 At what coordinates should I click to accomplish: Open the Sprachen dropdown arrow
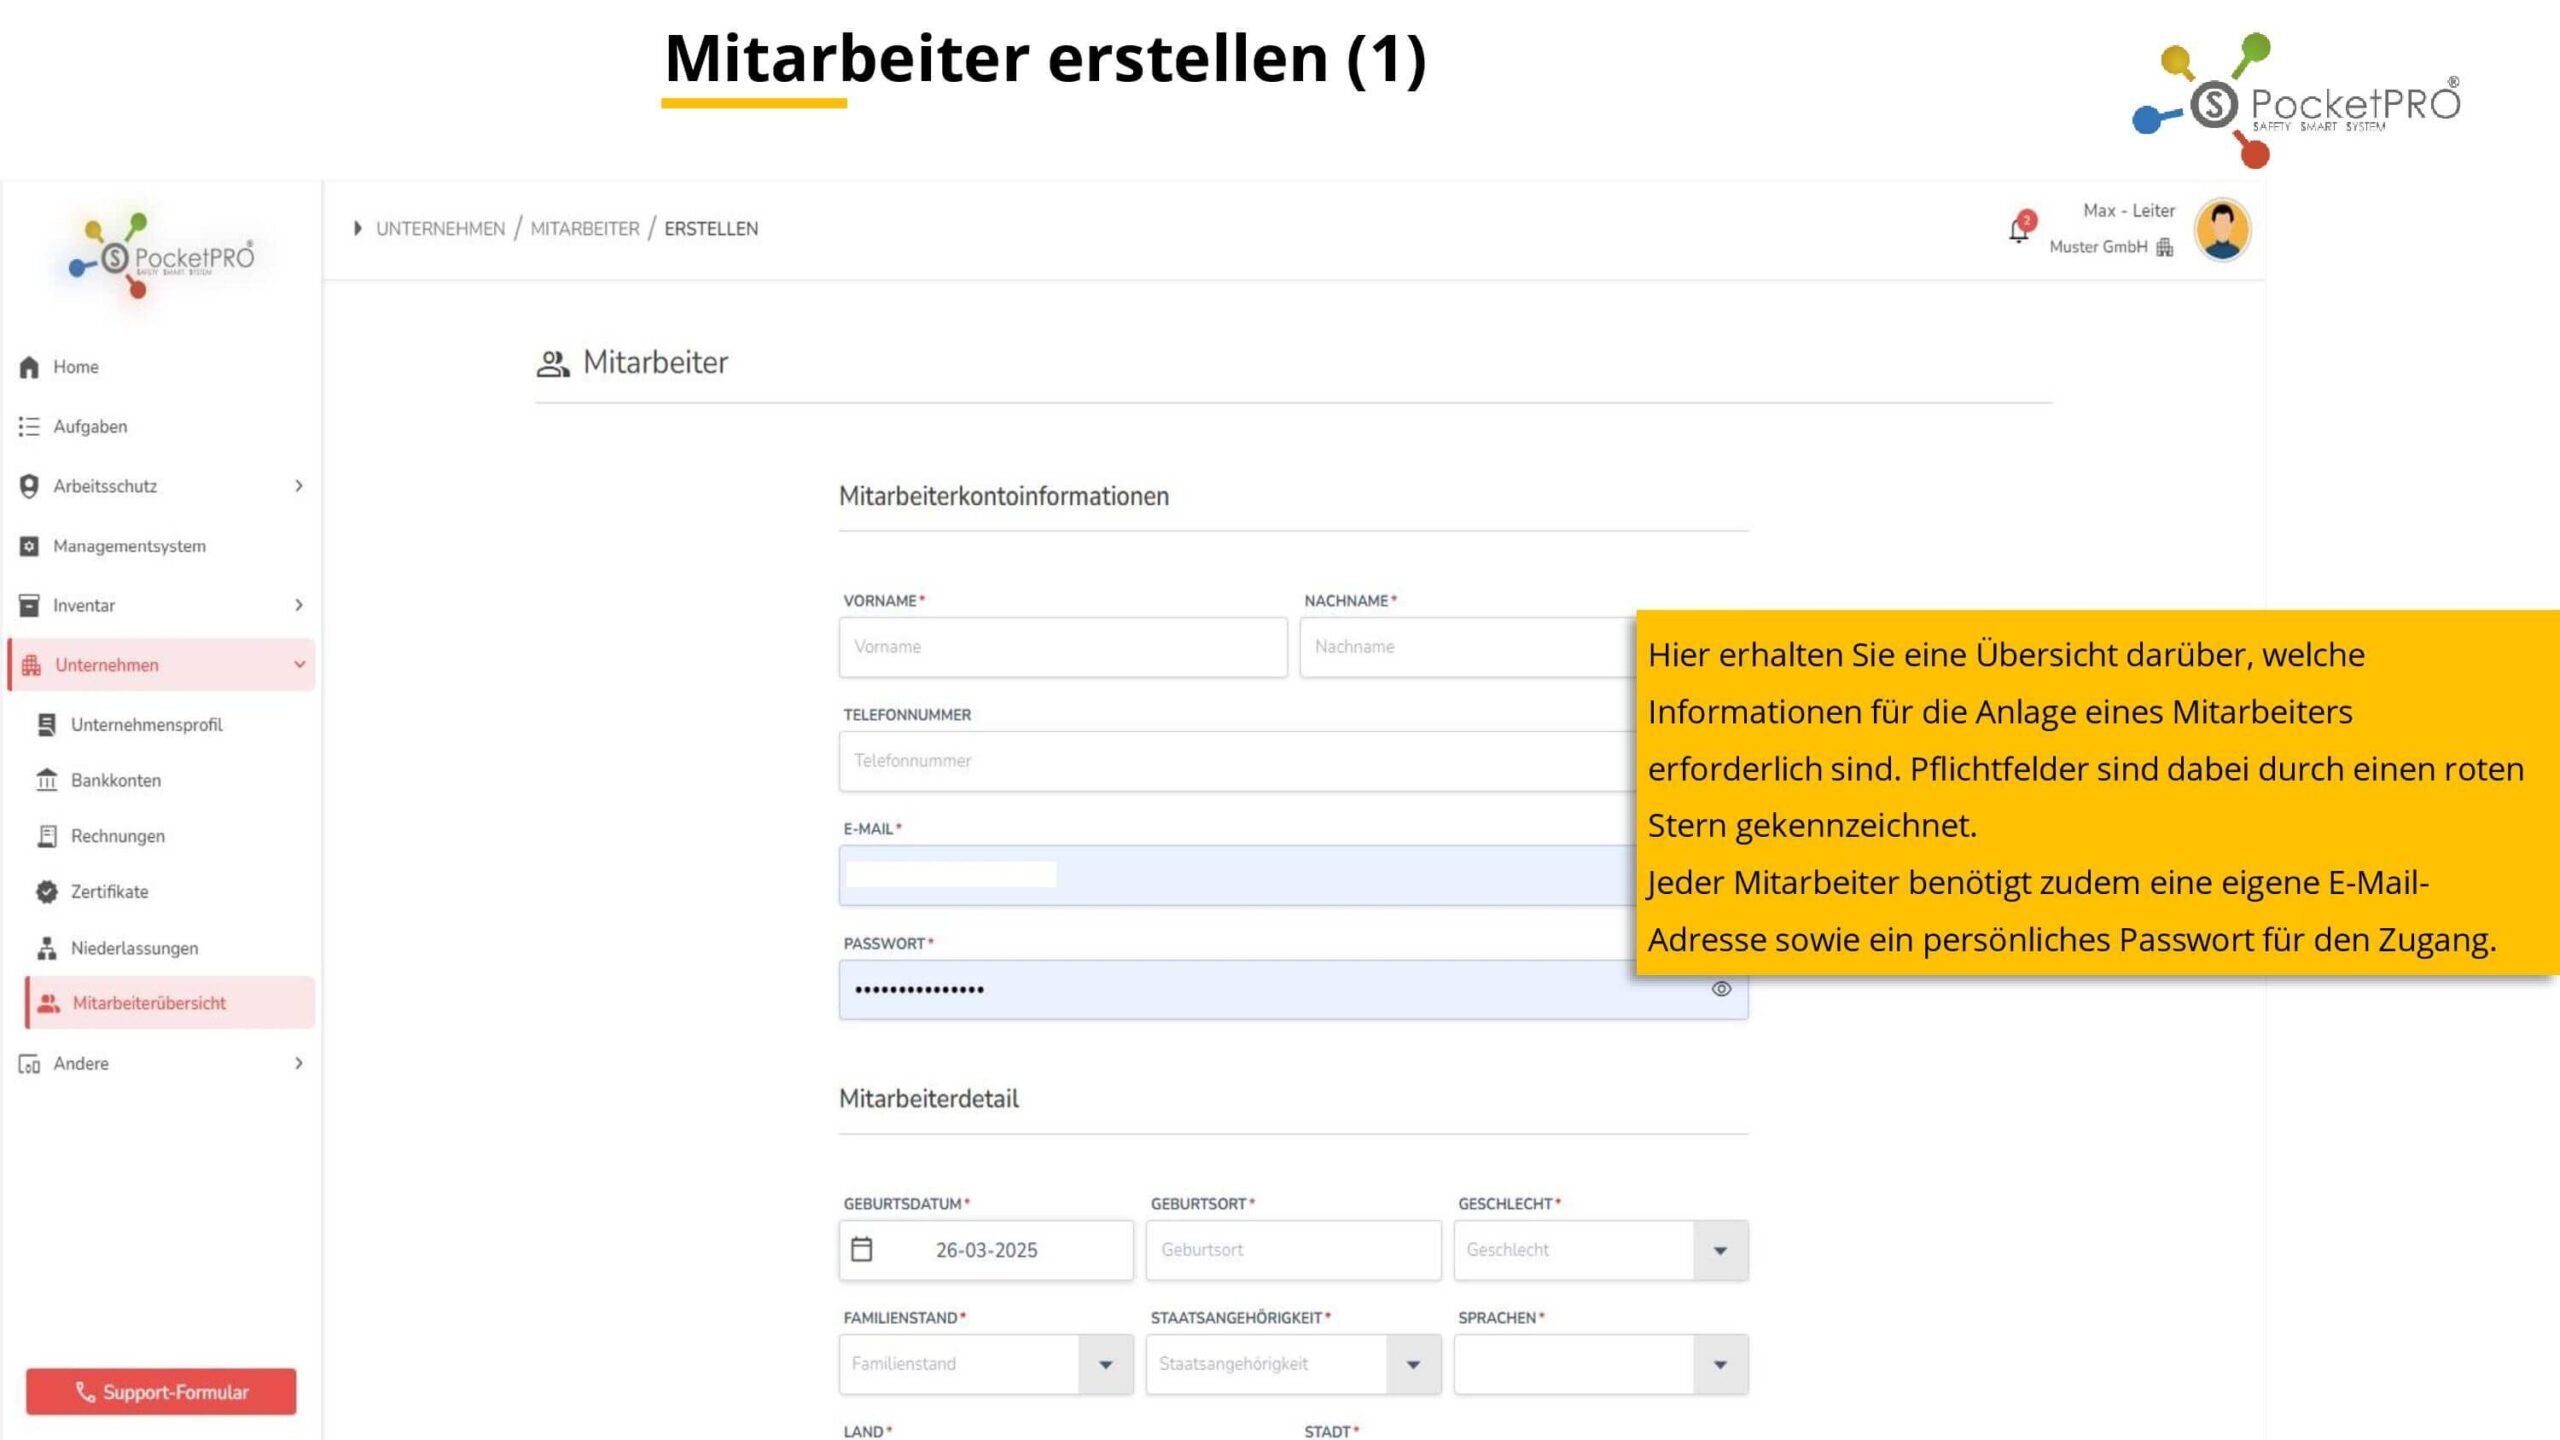1720,1364
